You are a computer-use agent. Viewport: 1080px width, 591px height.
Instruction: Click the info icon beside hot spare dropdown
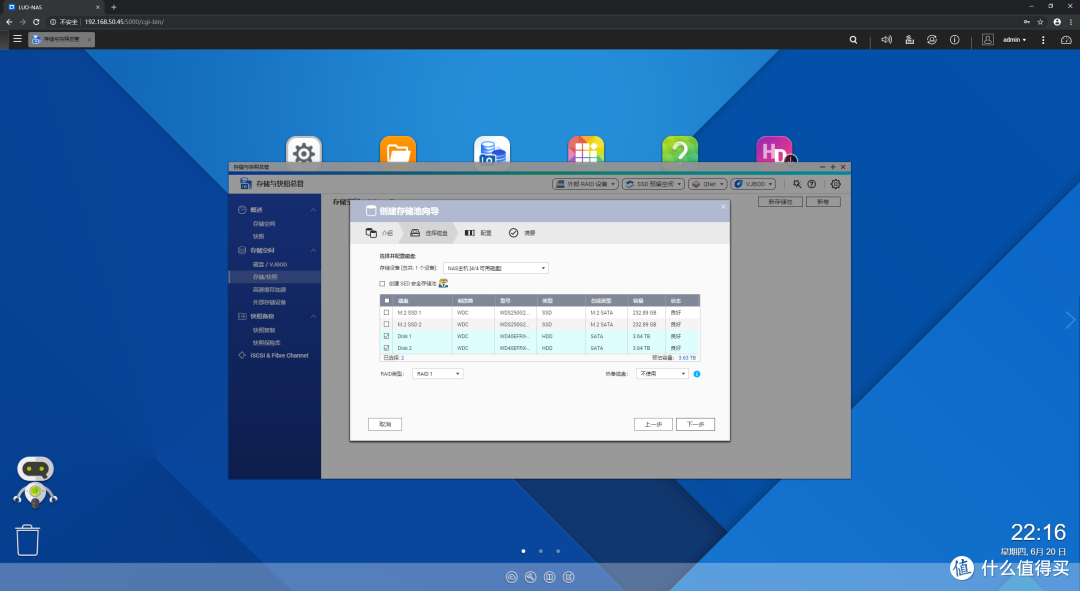697,374
